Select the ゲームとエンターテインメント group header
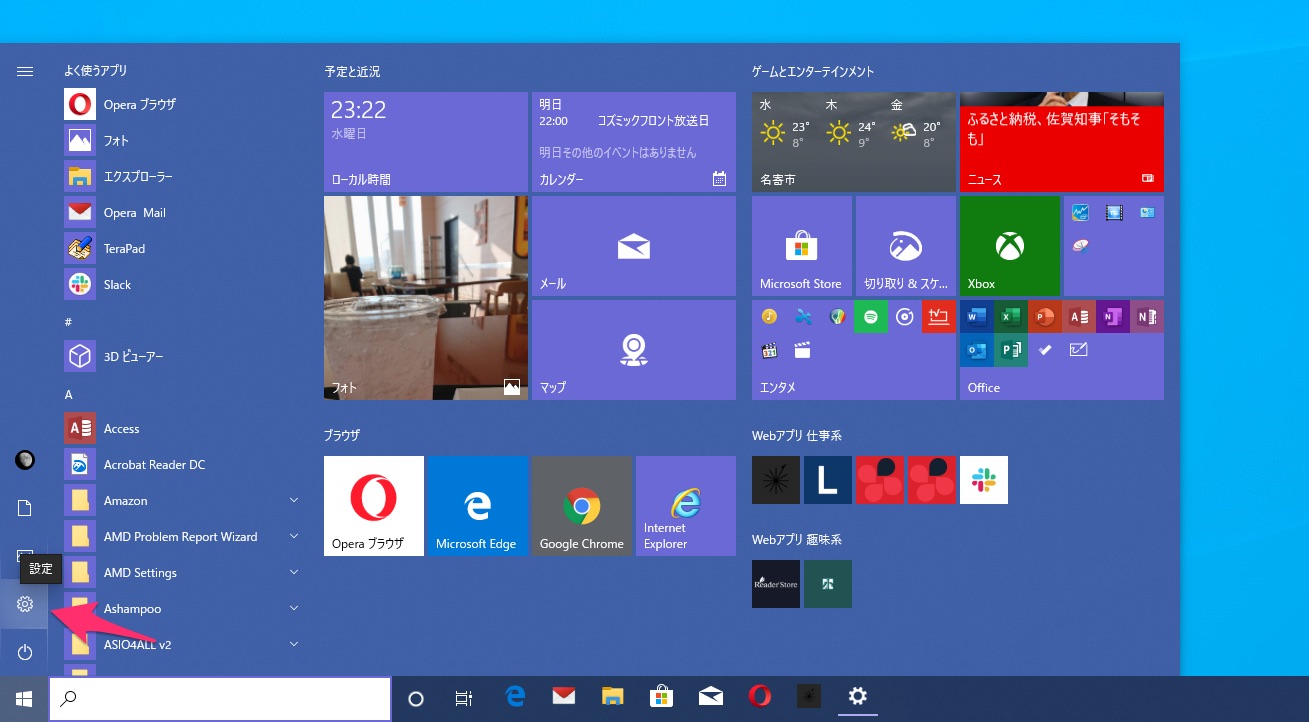This screenshot has height=722, width=1309. [813, 72]
